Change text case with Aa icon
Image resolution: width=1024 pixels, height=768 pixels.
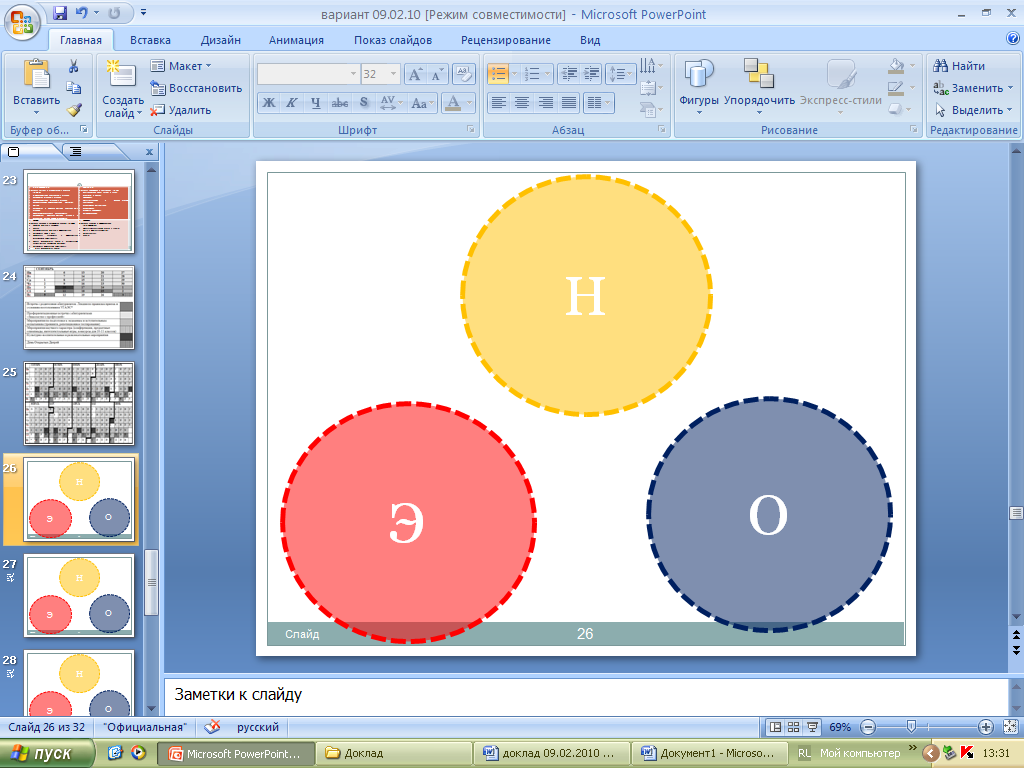coord(421,103)
